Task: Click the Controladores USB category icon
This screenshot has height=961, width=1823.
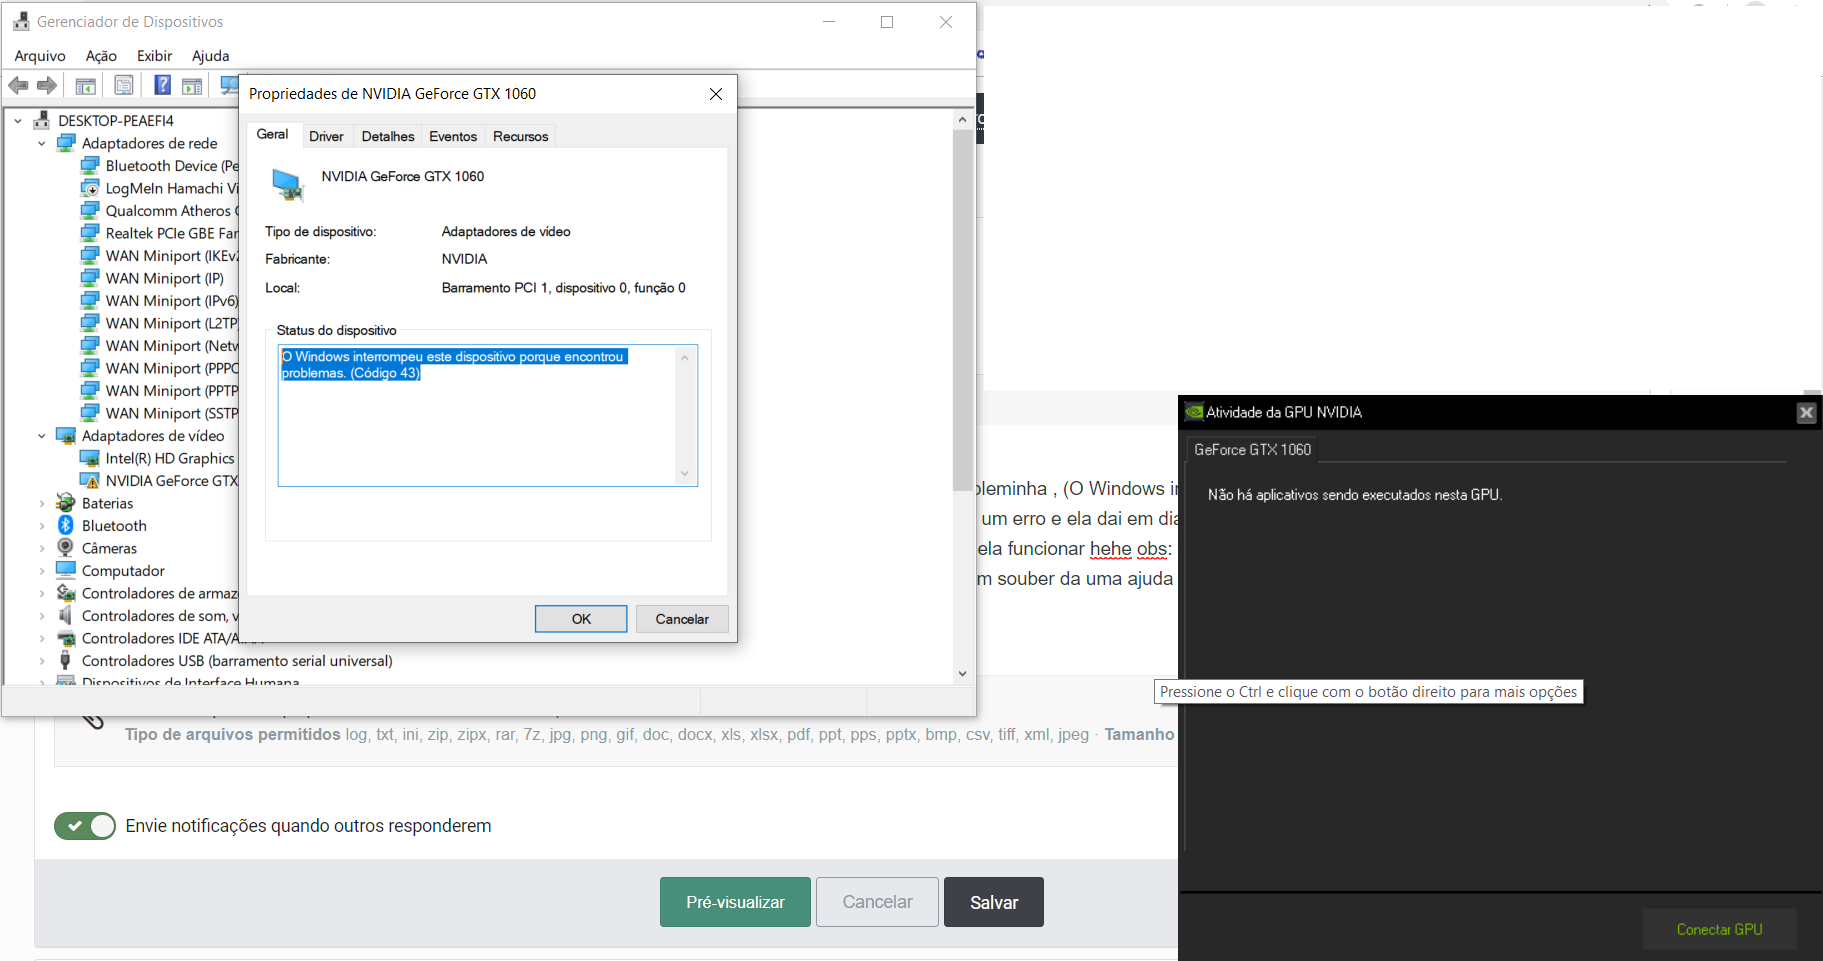Action: 66,661
